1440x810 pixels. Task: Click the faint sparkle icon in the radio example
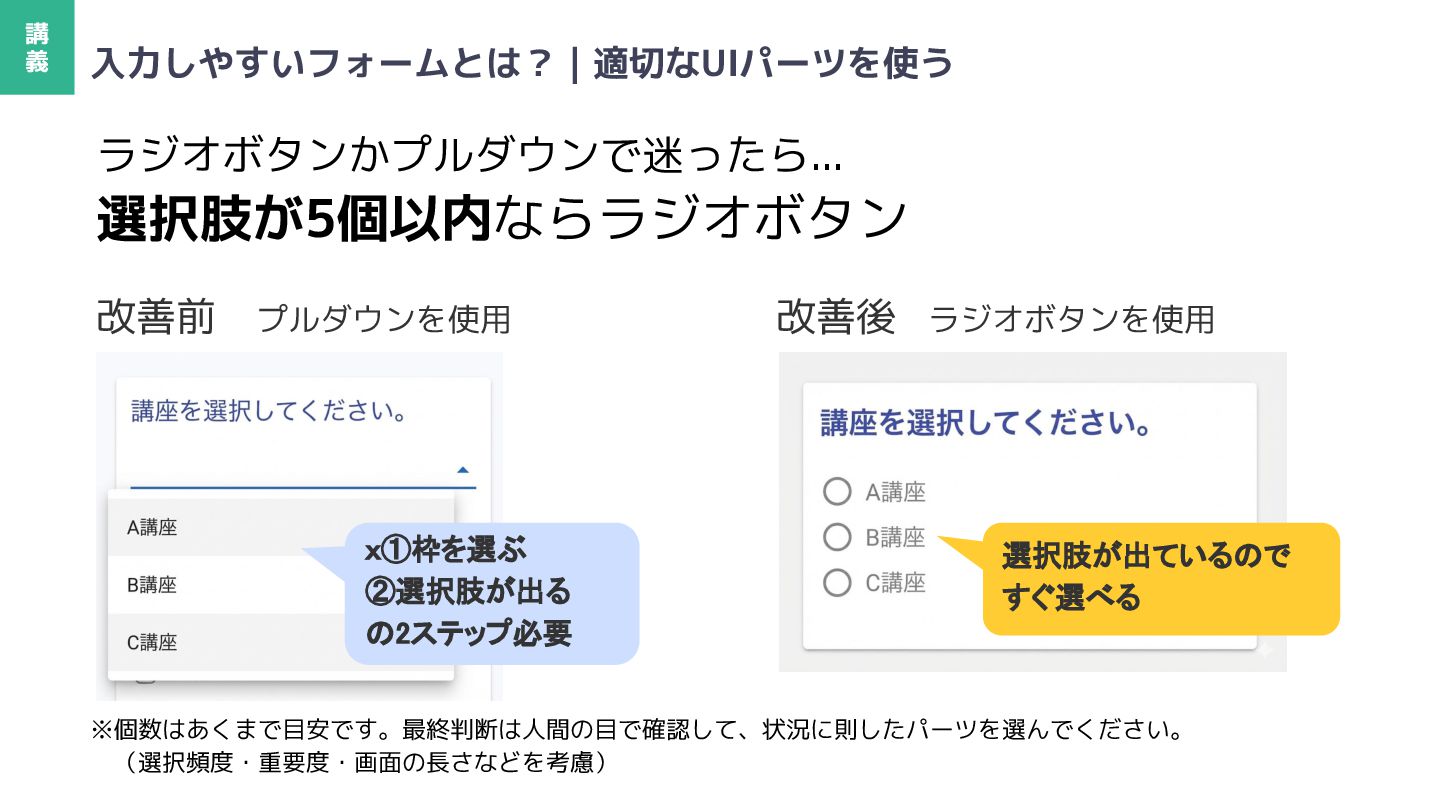(1264, 651)
